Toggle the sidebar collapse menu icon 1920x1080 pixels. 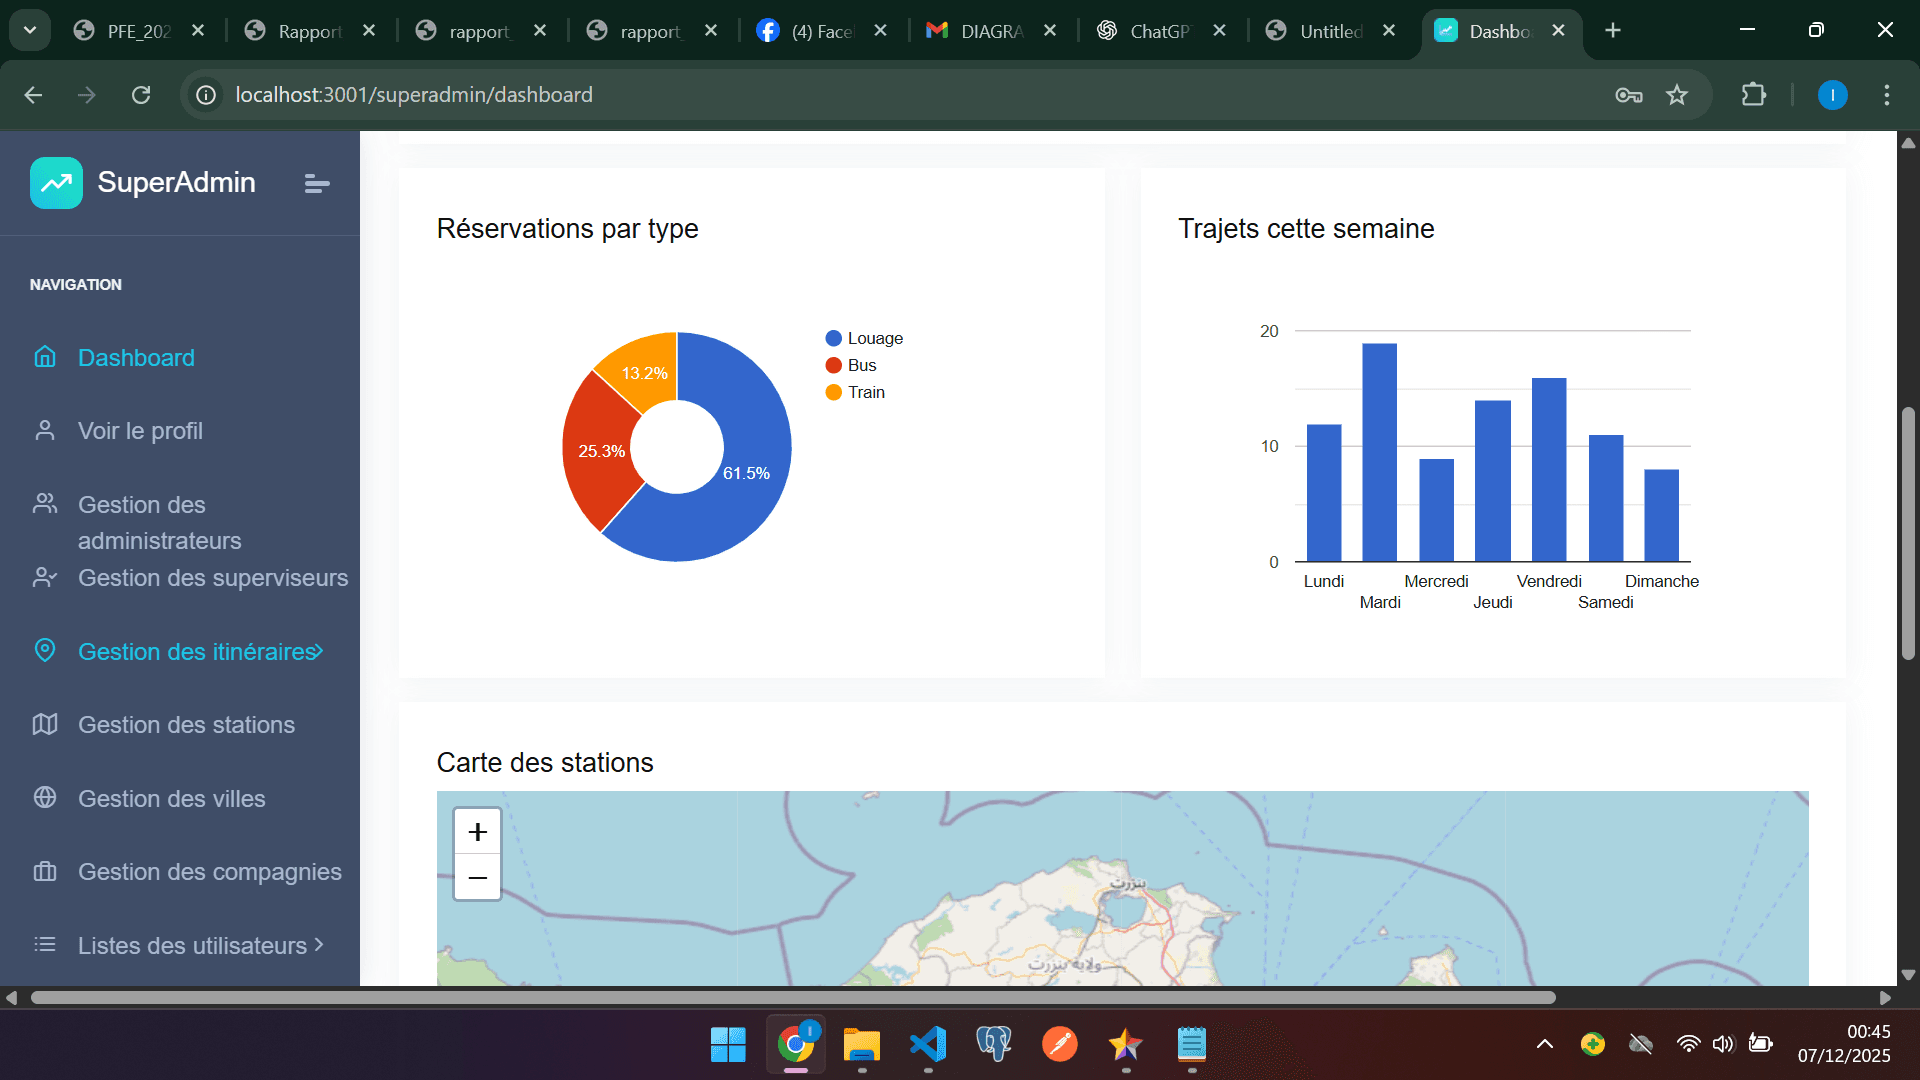click(317, 183)
